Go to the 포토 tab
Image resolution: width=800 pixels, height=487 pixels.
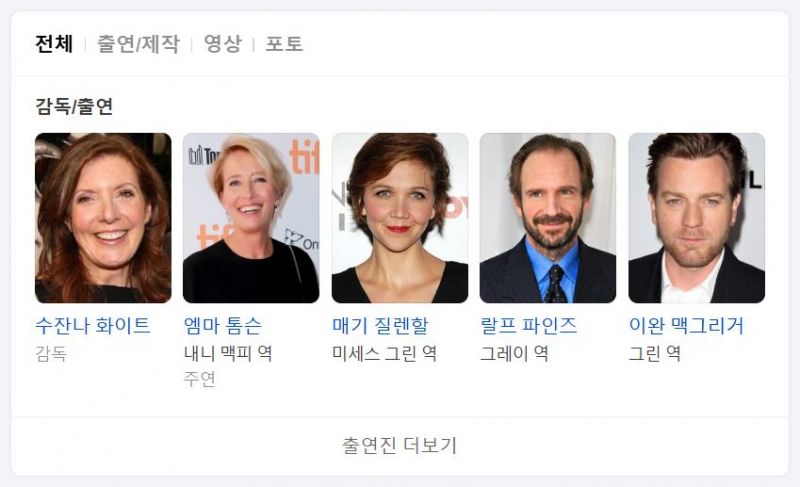click(x=284, y=44)
